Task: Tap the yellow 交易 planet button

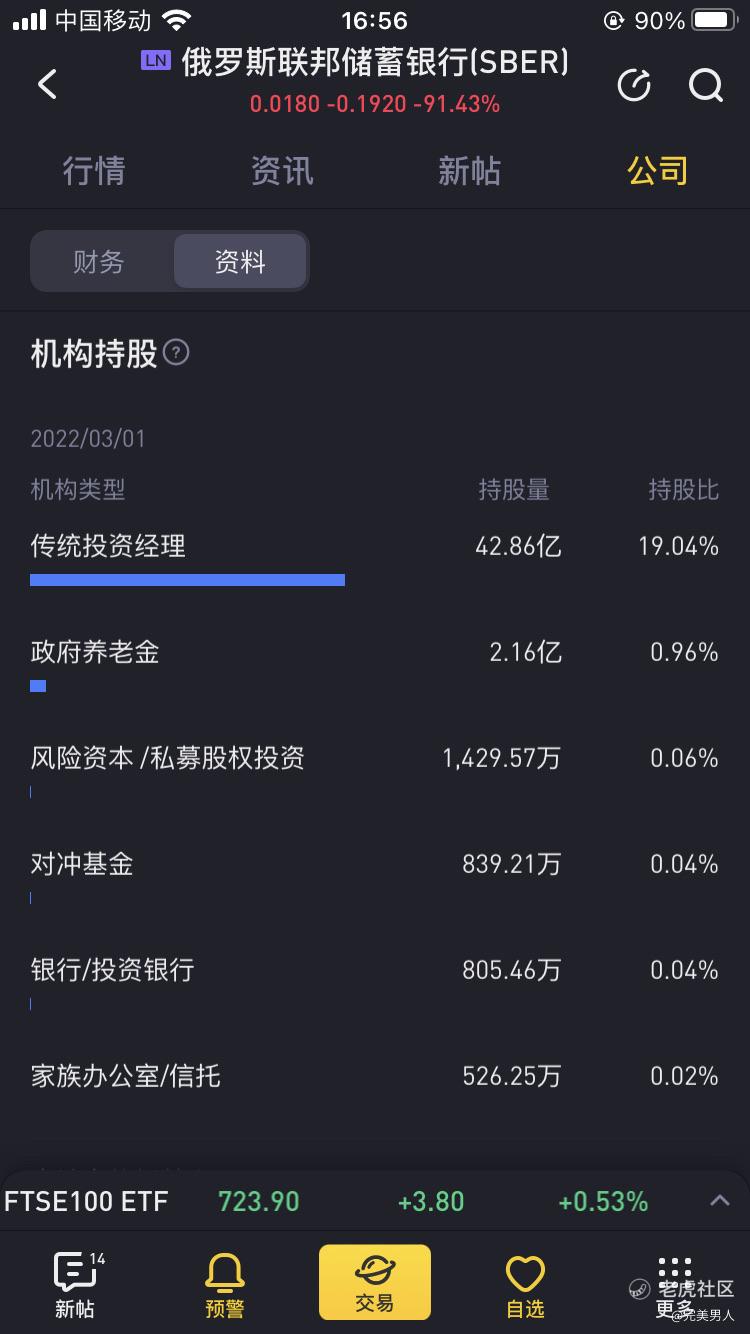Action: (x=375, y=1282)
